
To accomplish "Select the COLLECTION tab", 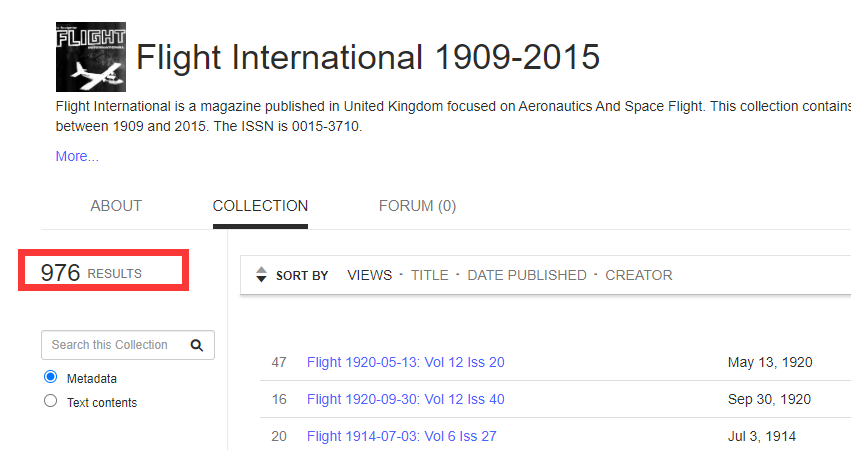I will [261, 206].
